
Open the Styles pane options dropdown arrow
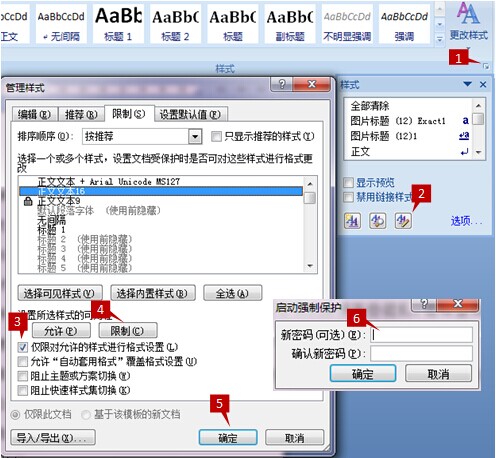[x=468, y=84]
